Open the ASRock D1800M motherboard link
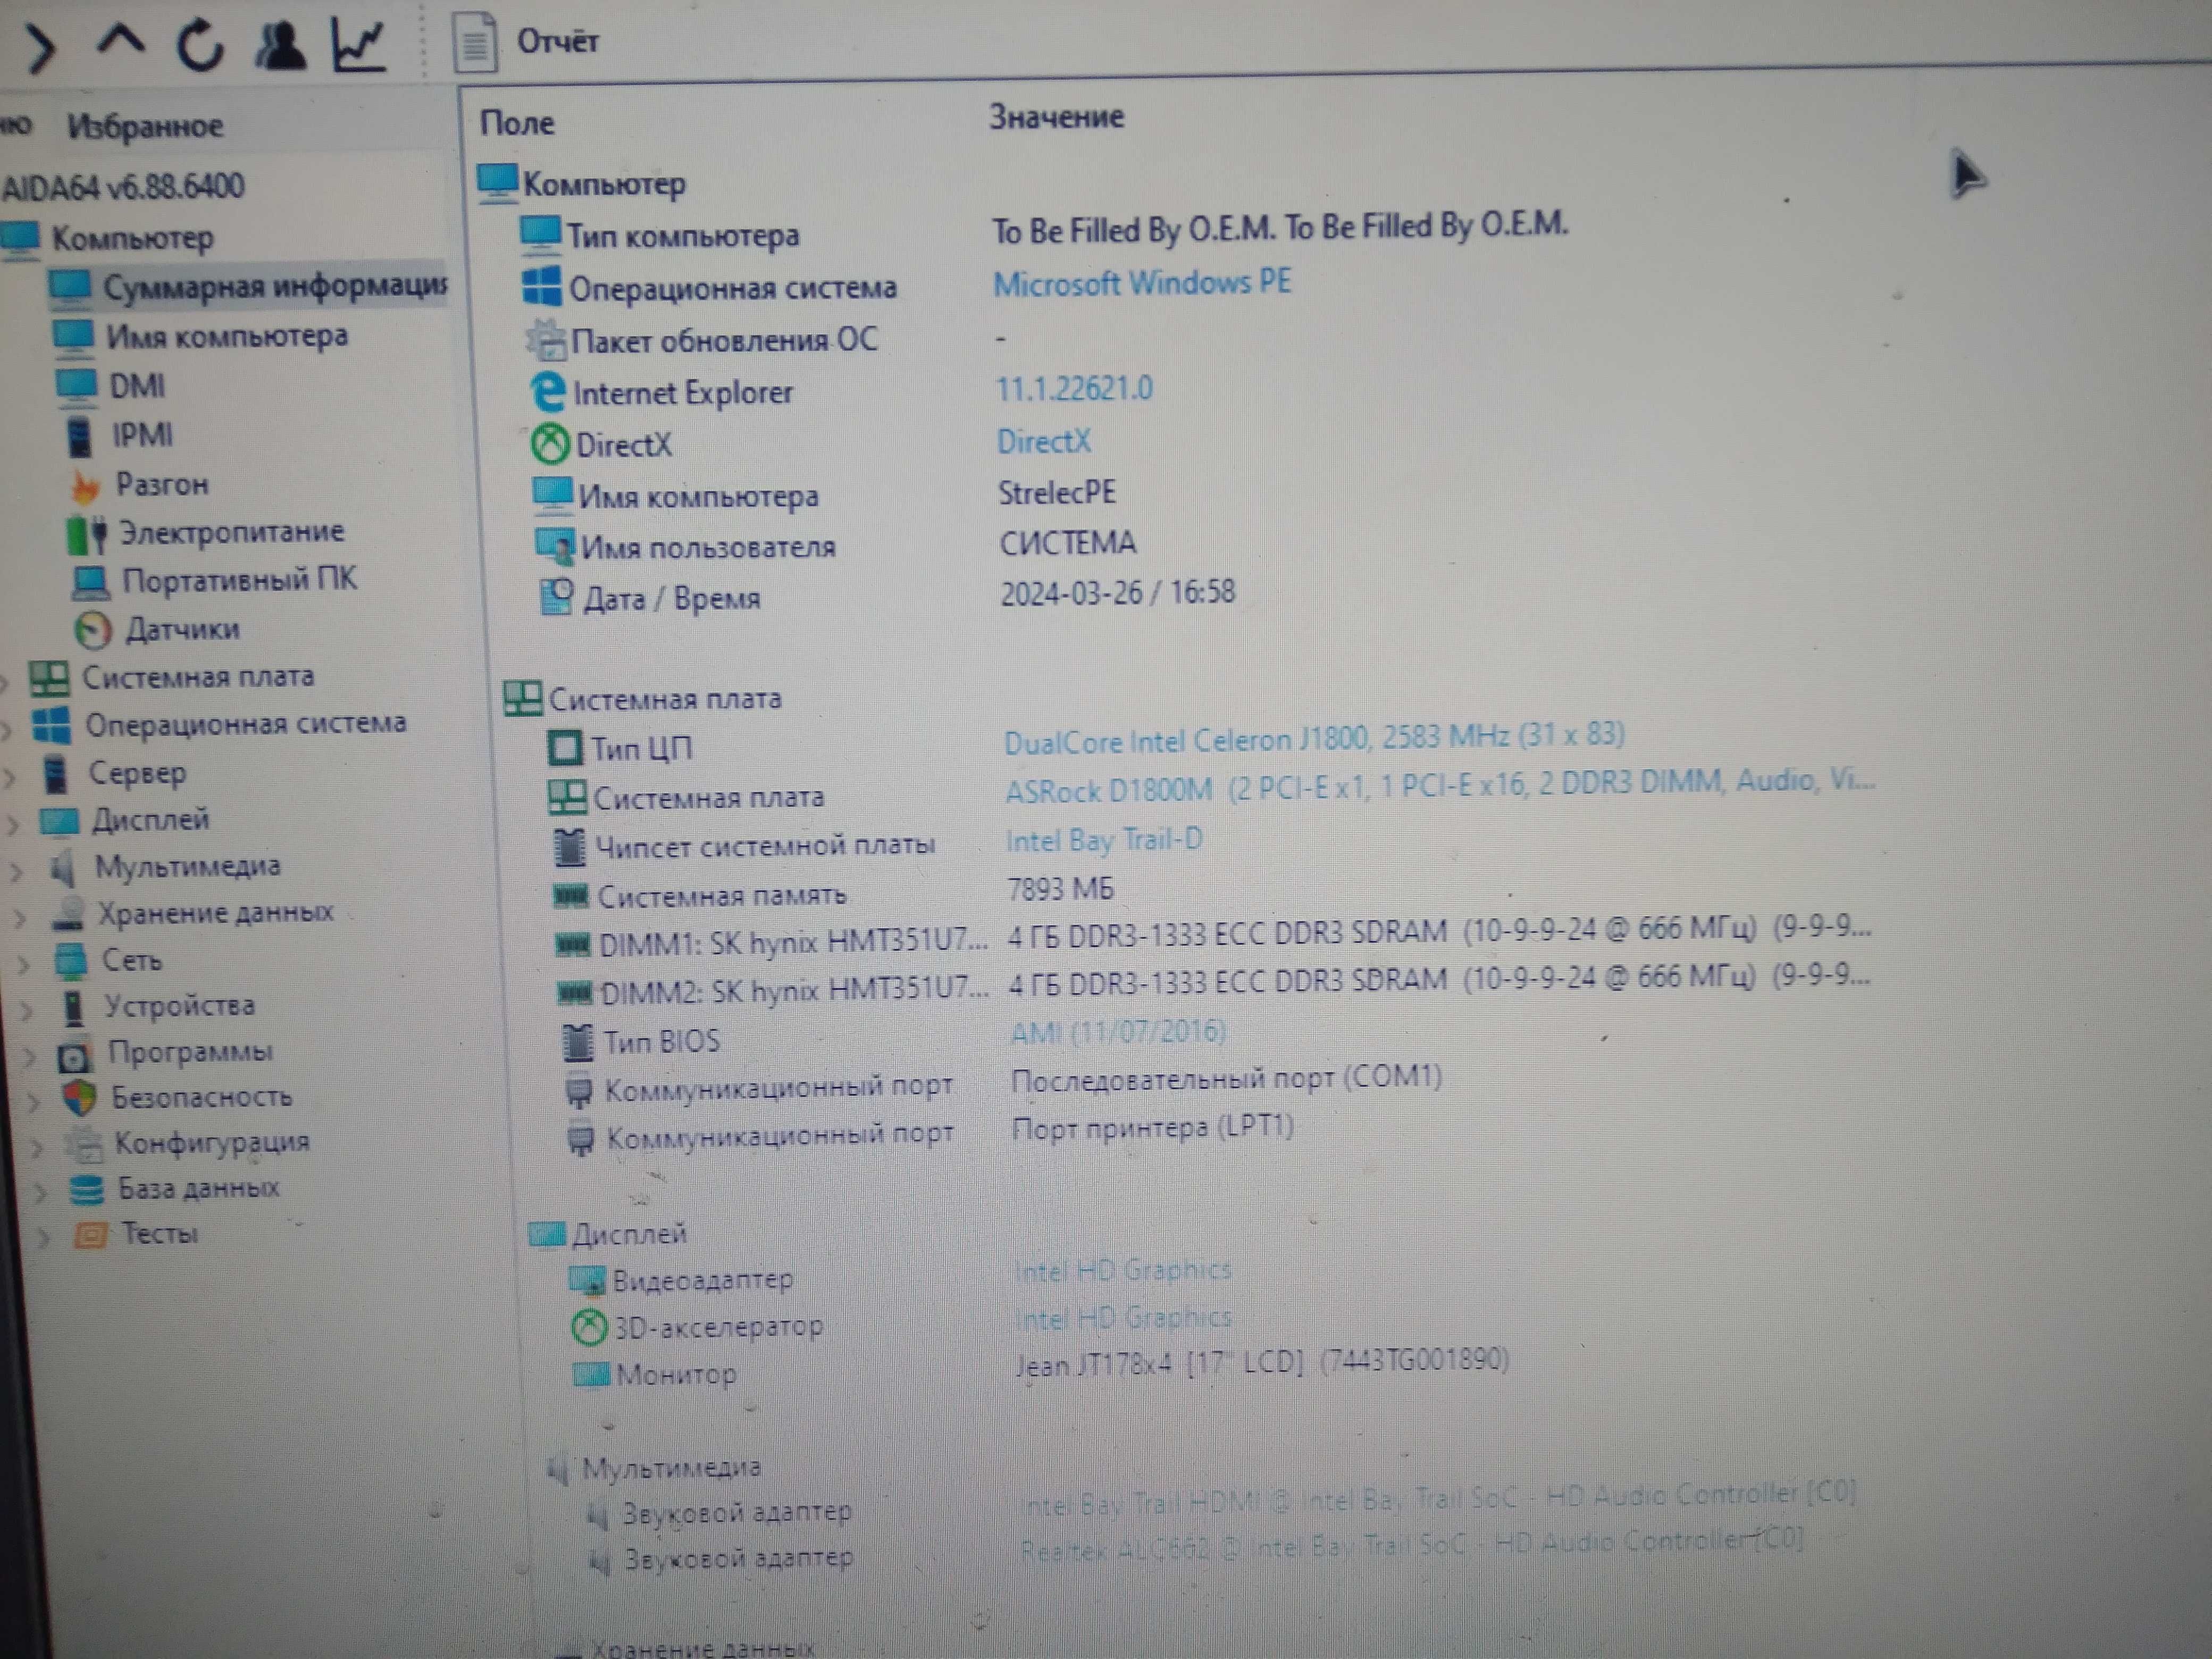This screenshot has height=1659, width=2212. [1440, 785]
